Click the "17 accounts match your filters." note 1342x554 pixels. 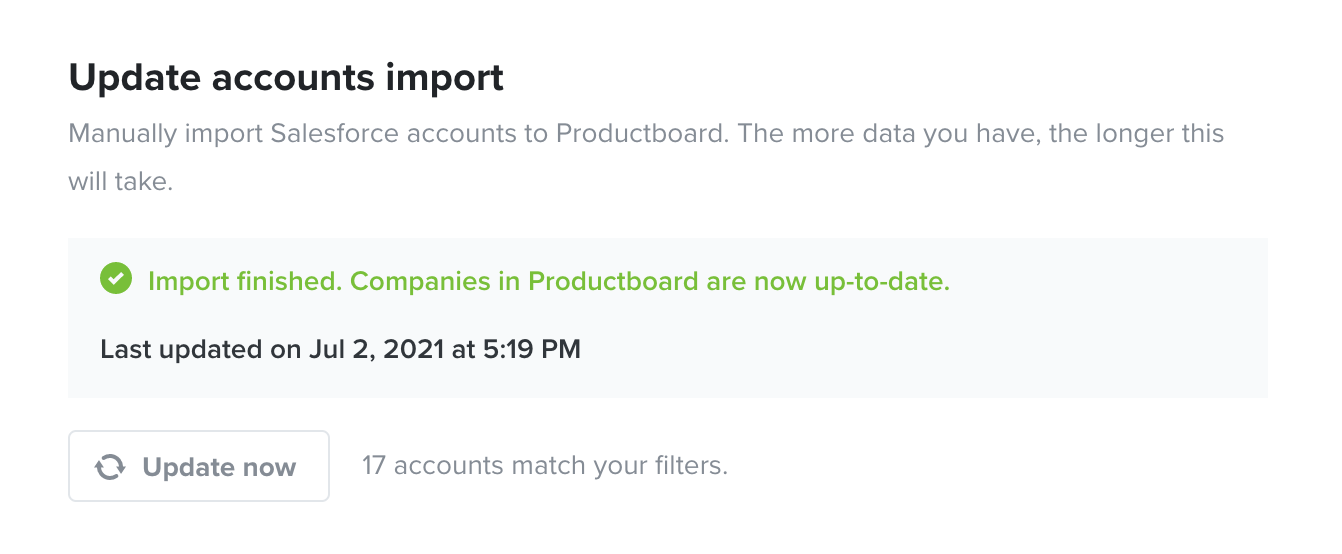point(545,465)
